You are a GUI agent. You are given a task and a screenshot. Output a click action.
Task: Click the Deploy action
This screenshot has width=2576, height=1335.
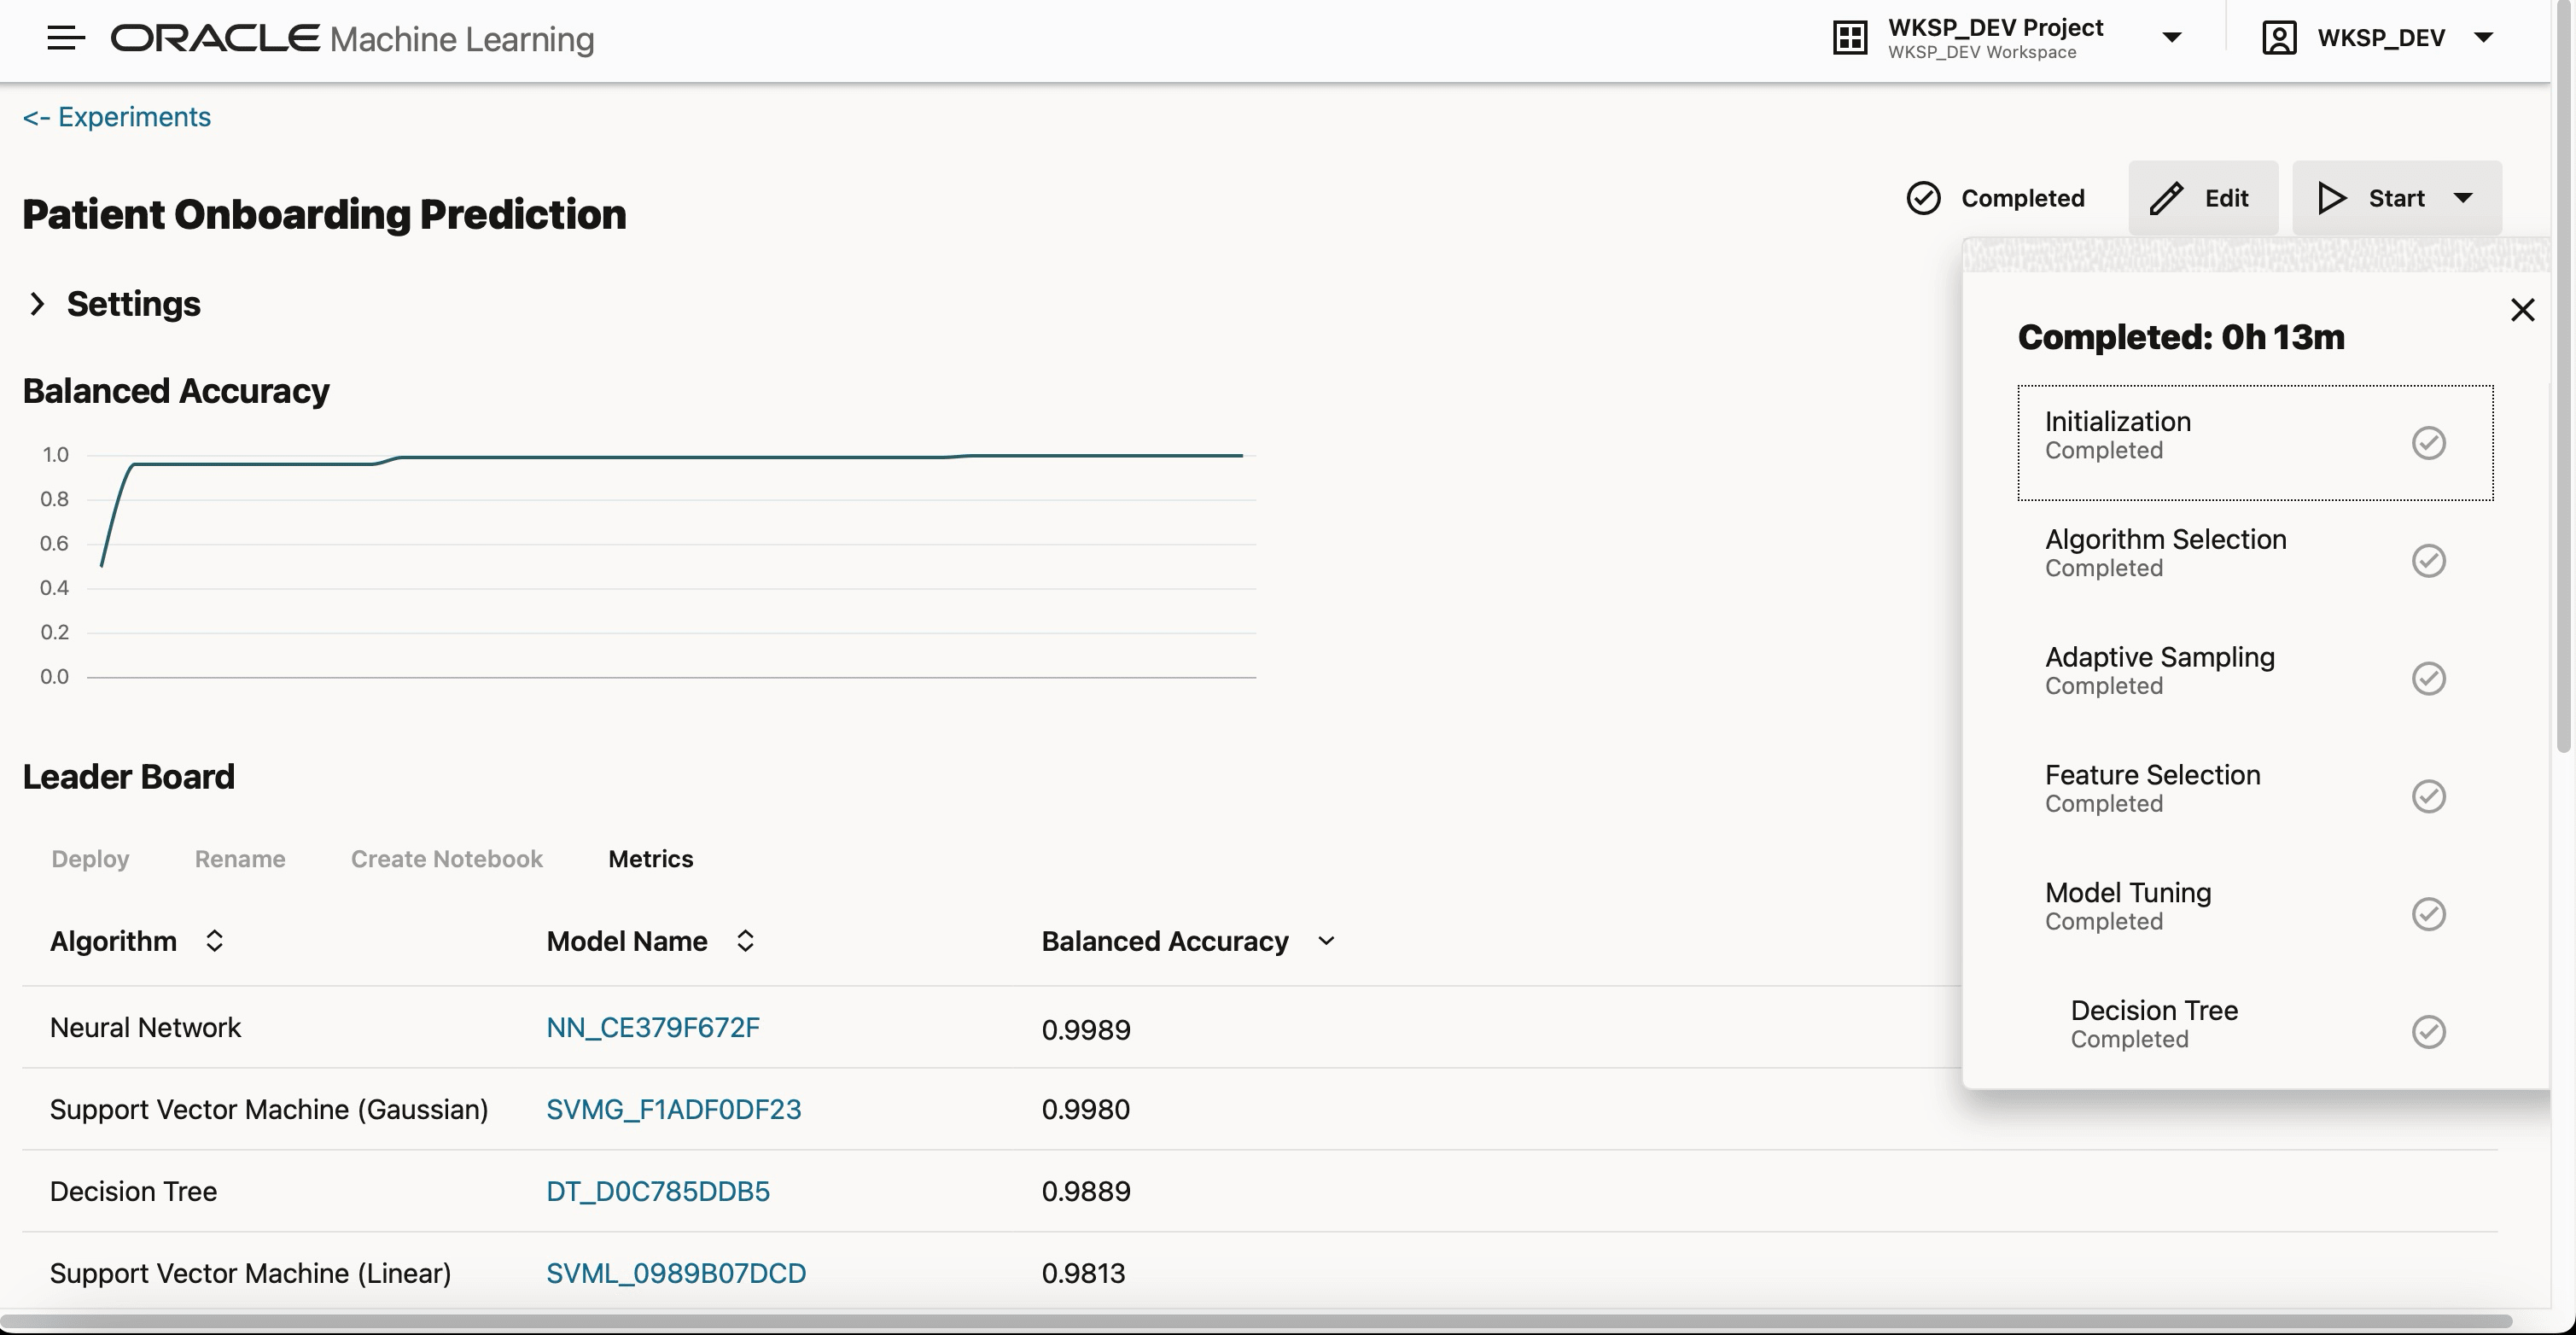point(90,859)
